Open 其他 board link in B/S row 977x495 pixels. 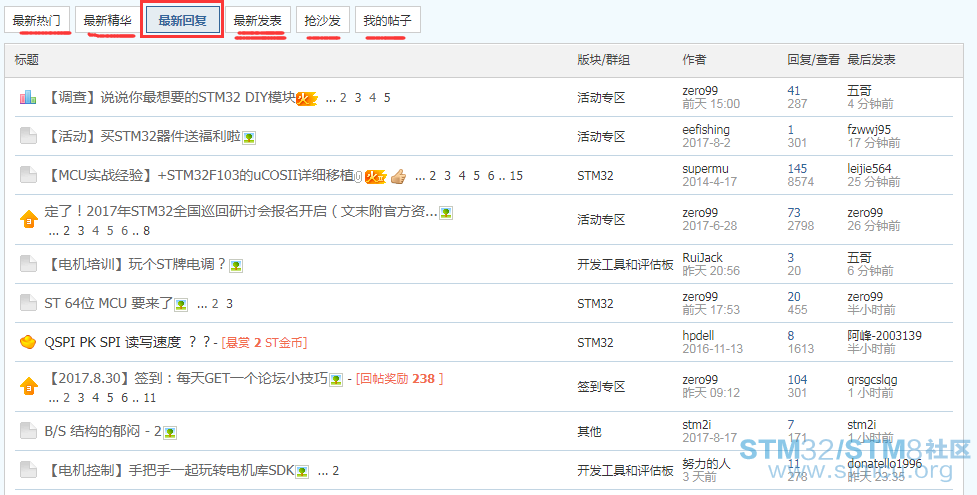(x=589, y=431)
